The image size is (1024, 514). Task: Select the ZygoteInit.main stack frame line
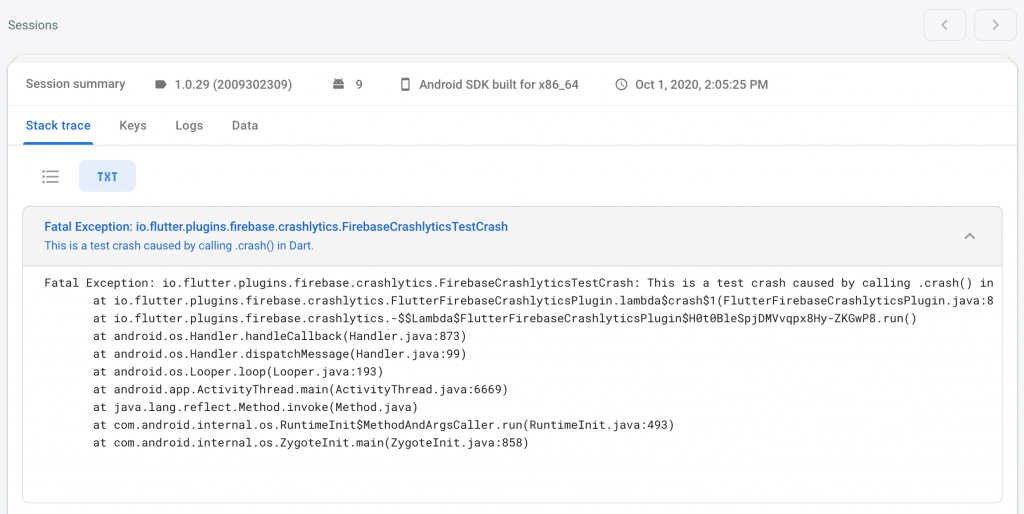coord(310,443)
